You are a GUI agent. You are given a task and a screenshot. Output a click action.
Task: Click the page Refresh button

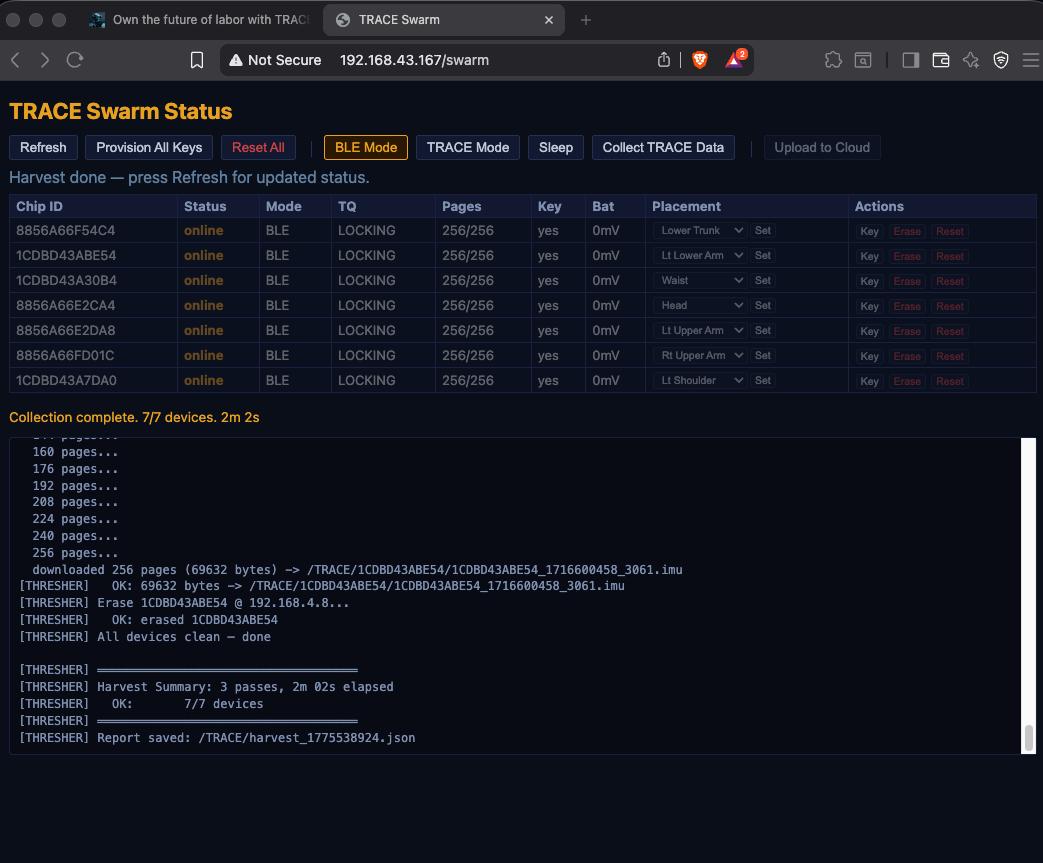tap(43, 148)
